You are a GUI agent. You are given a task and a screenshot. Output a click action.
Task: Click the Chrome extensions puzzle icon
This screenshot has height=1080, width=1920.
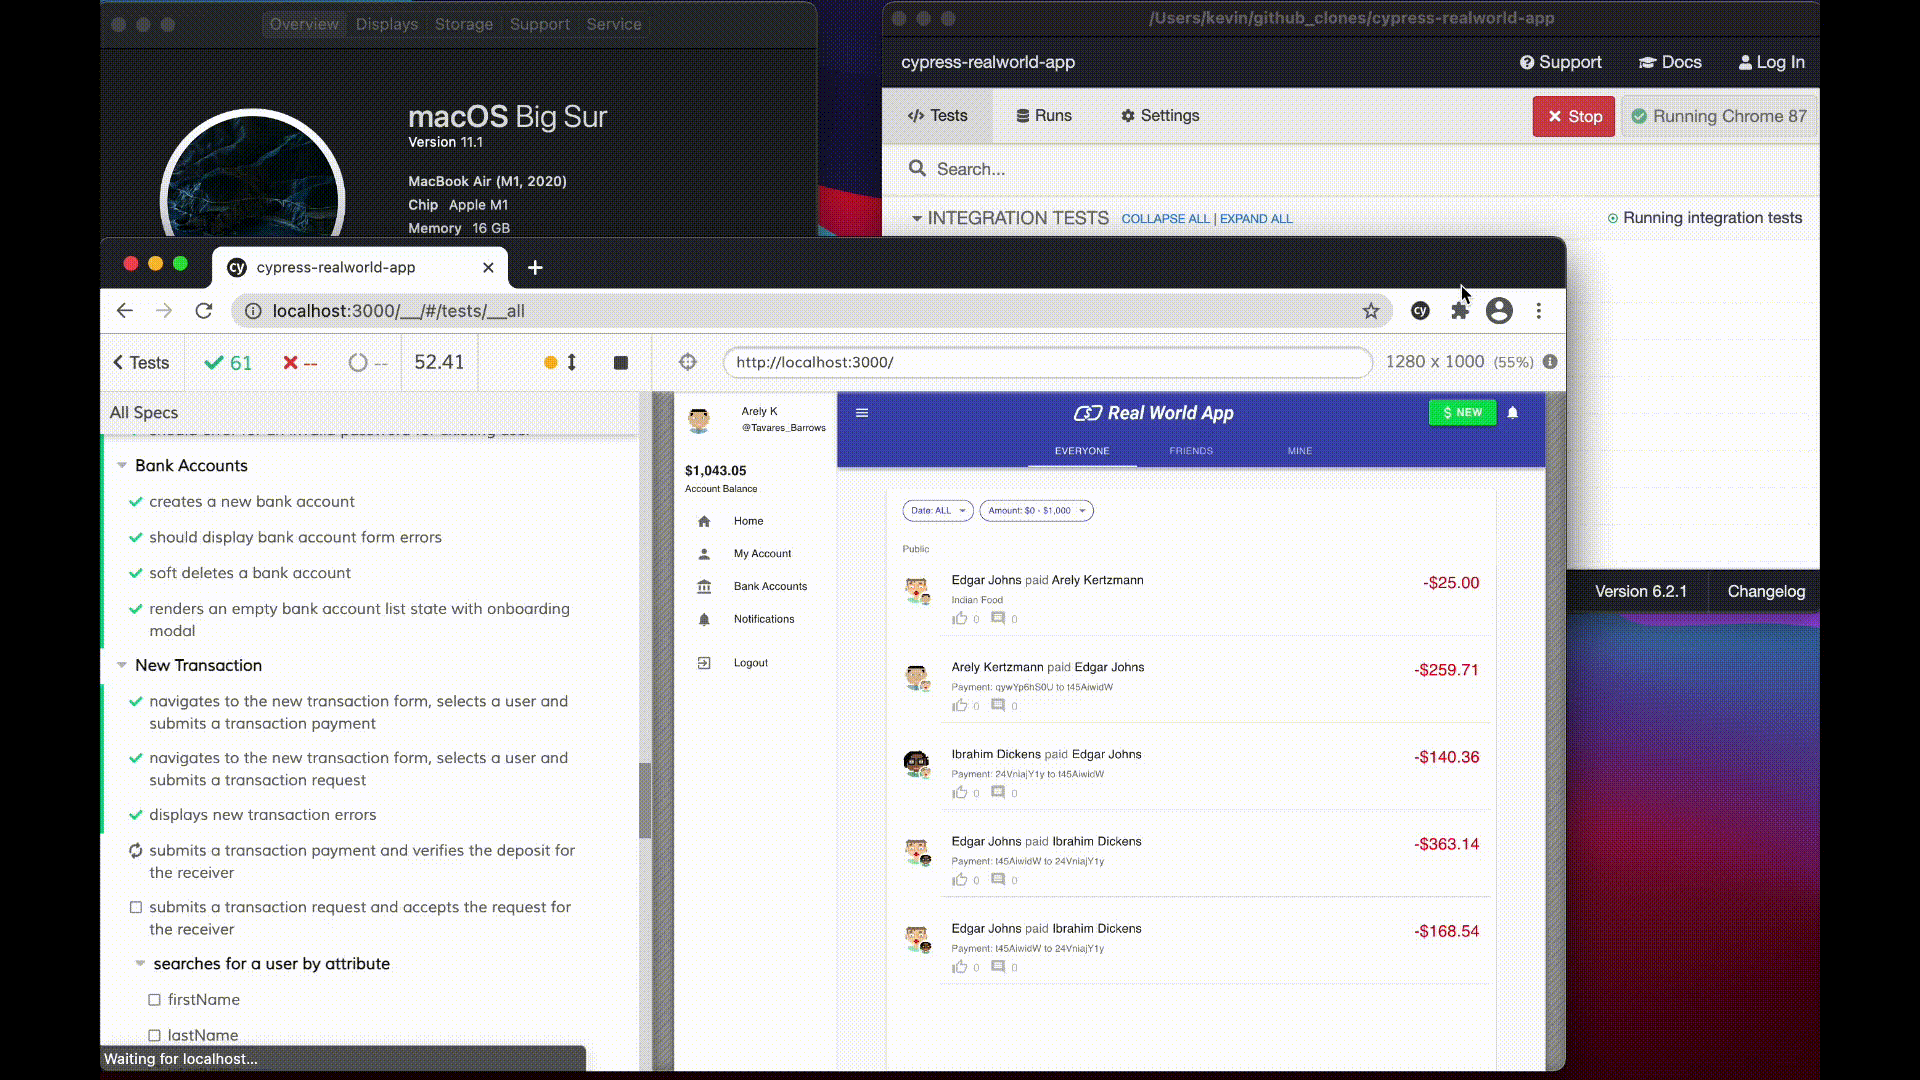(1460, 311)
